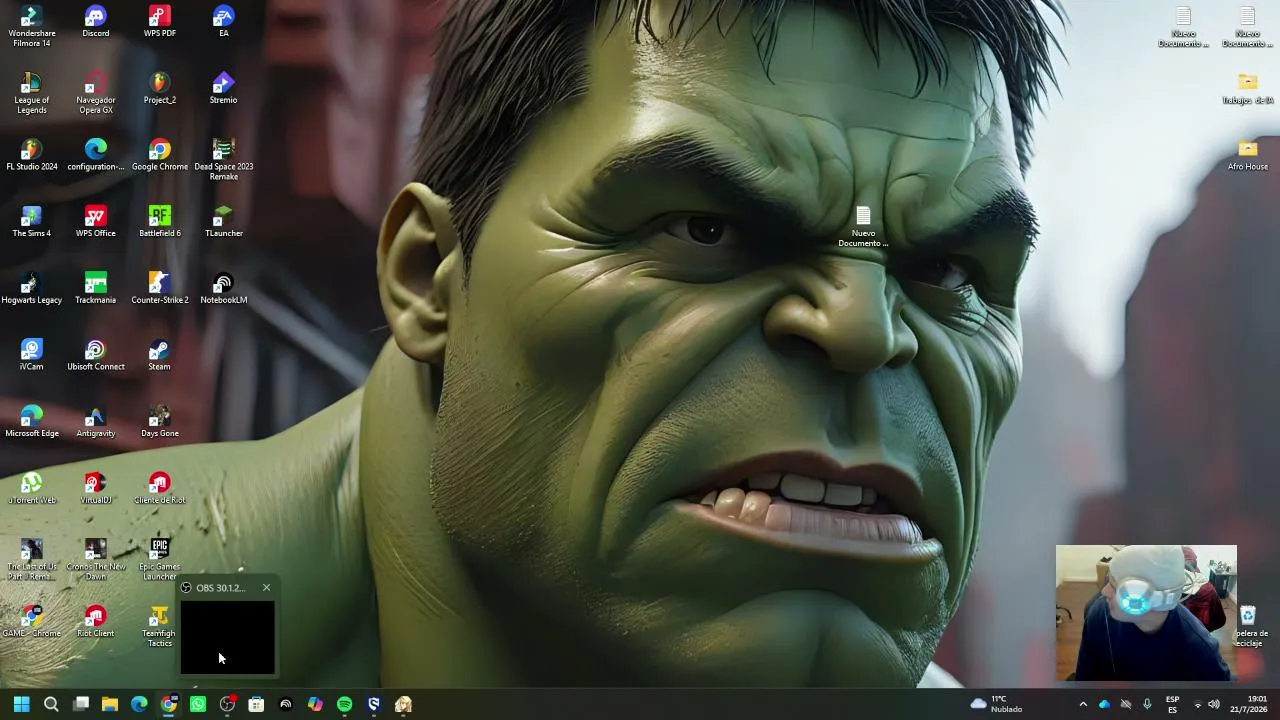Open Task View from the taskbar
This screenshot has height=720, width=1280.
point(81,704)
